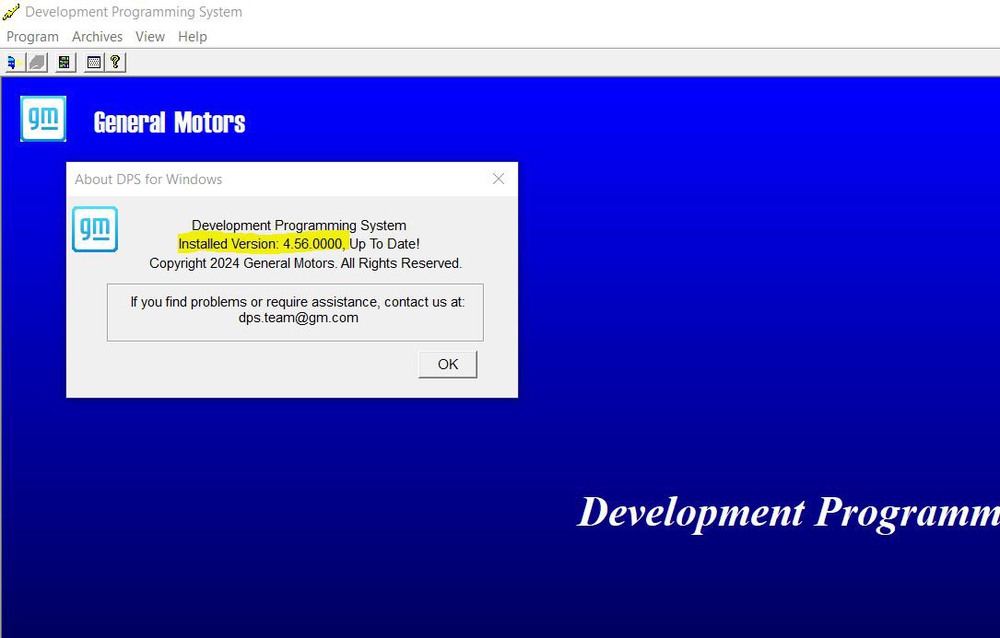Click the Development Programming banner text
Viewport: 1000px width, 638px height.
[788, 514]
